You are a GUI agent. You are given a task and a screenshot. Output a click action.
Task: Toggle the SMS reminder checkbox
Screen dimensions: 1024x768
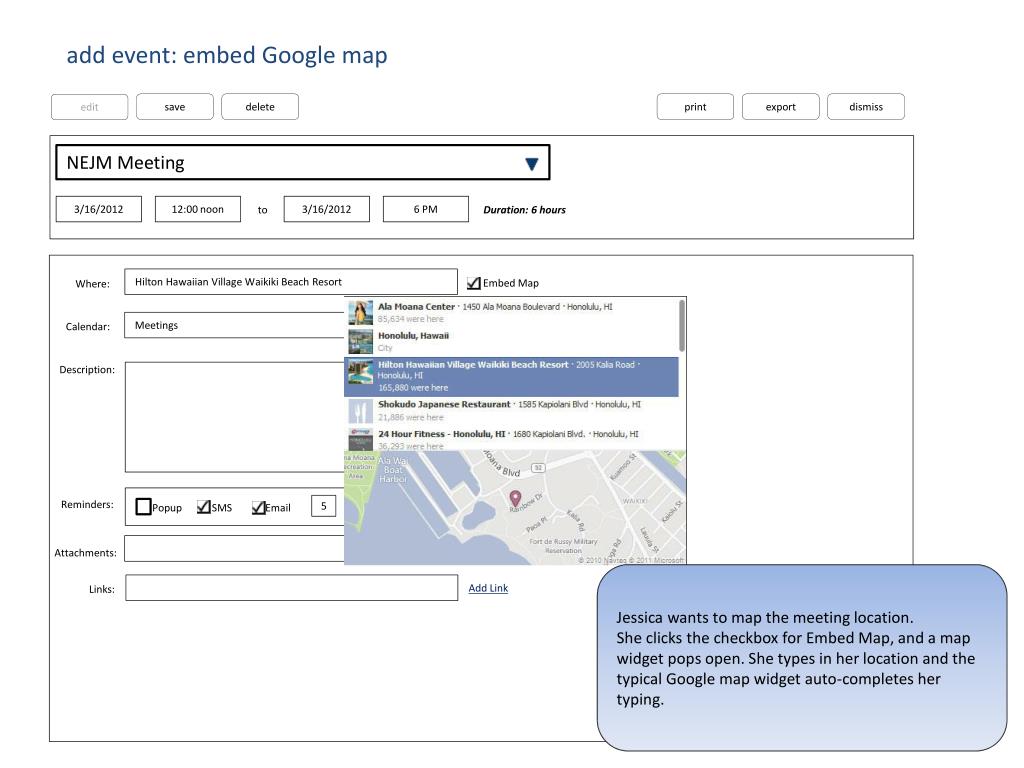pyautogui.click(x=204, y=507)
